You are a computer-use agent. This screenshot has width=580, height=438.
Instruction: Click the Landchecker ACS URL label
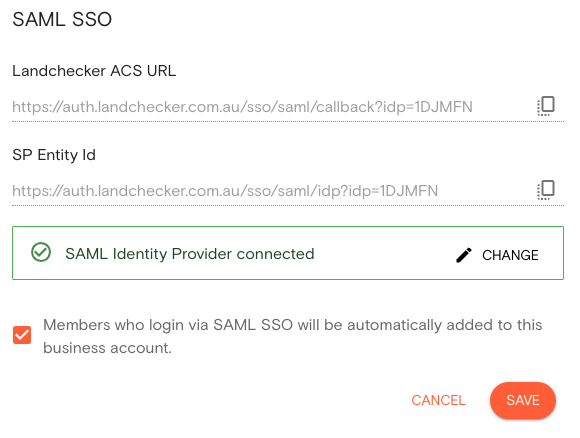click(x=94, y=71)
